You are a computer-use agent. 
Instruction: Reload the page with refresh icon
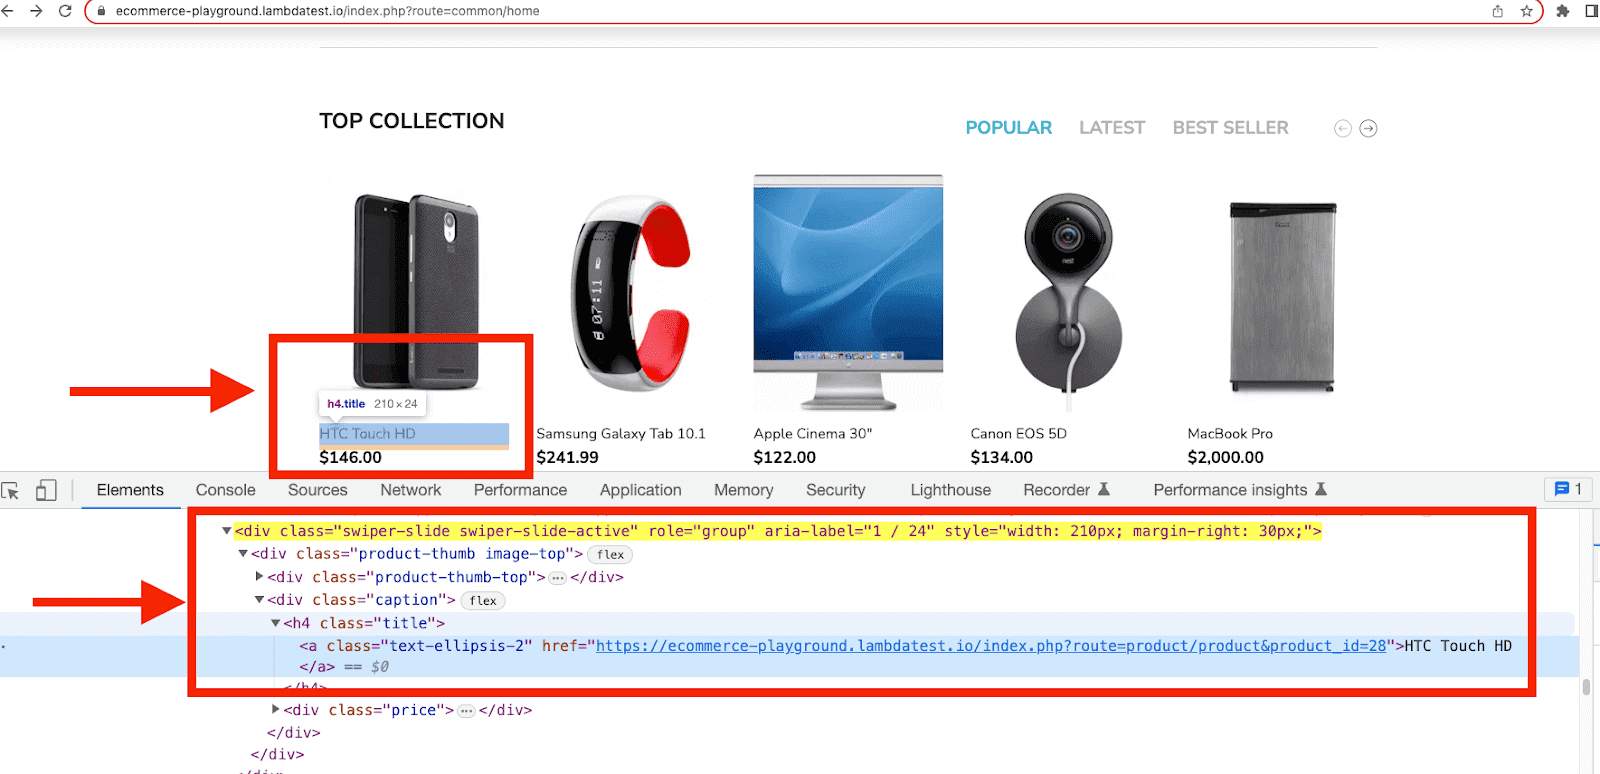(x=65, y=11)
